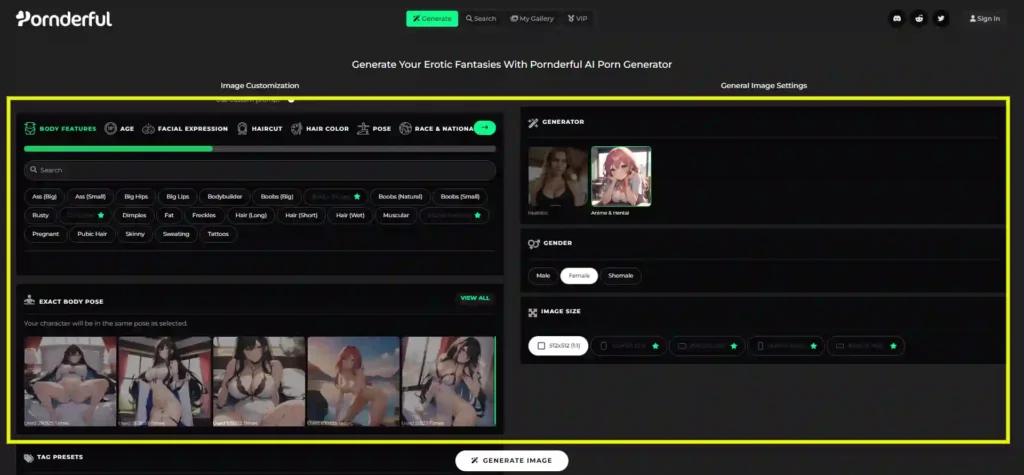This screenshot has height=475, width=1024.
Task: Click the Generator wand icon
Action: coord(533,122)
